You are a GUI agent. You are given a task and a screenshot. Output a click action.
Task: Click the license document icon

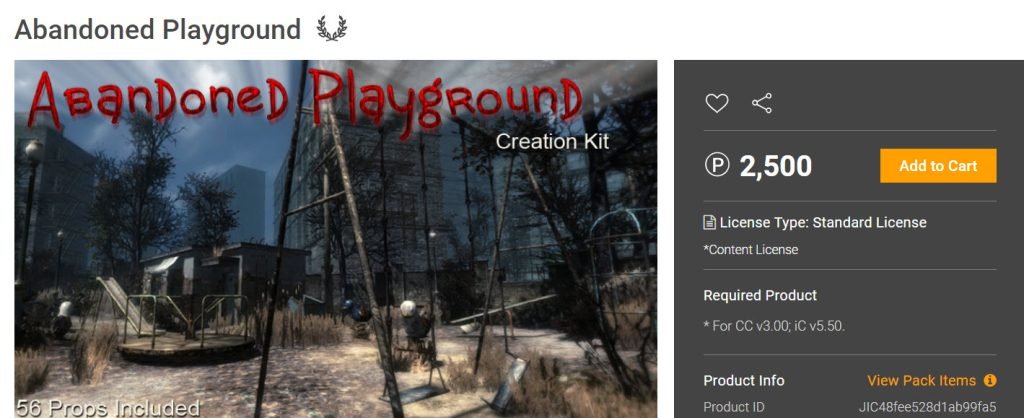coord(709,223)
